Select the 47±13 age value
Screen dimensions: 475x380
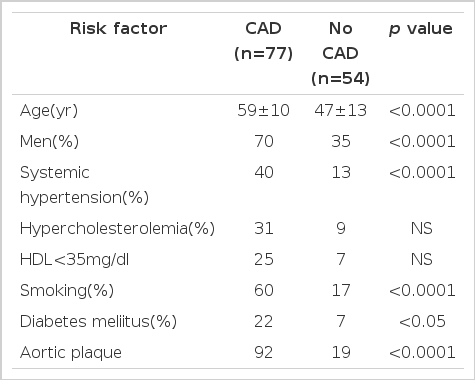tap(340, 110)
